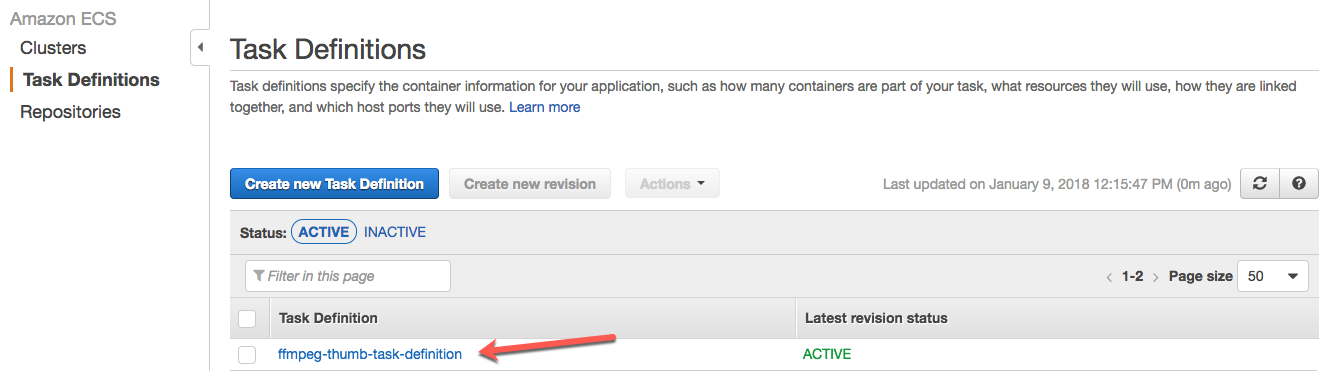
Task: Open the ffmpeg-thumb-task-definition link
Action: [x=370, y=354]
